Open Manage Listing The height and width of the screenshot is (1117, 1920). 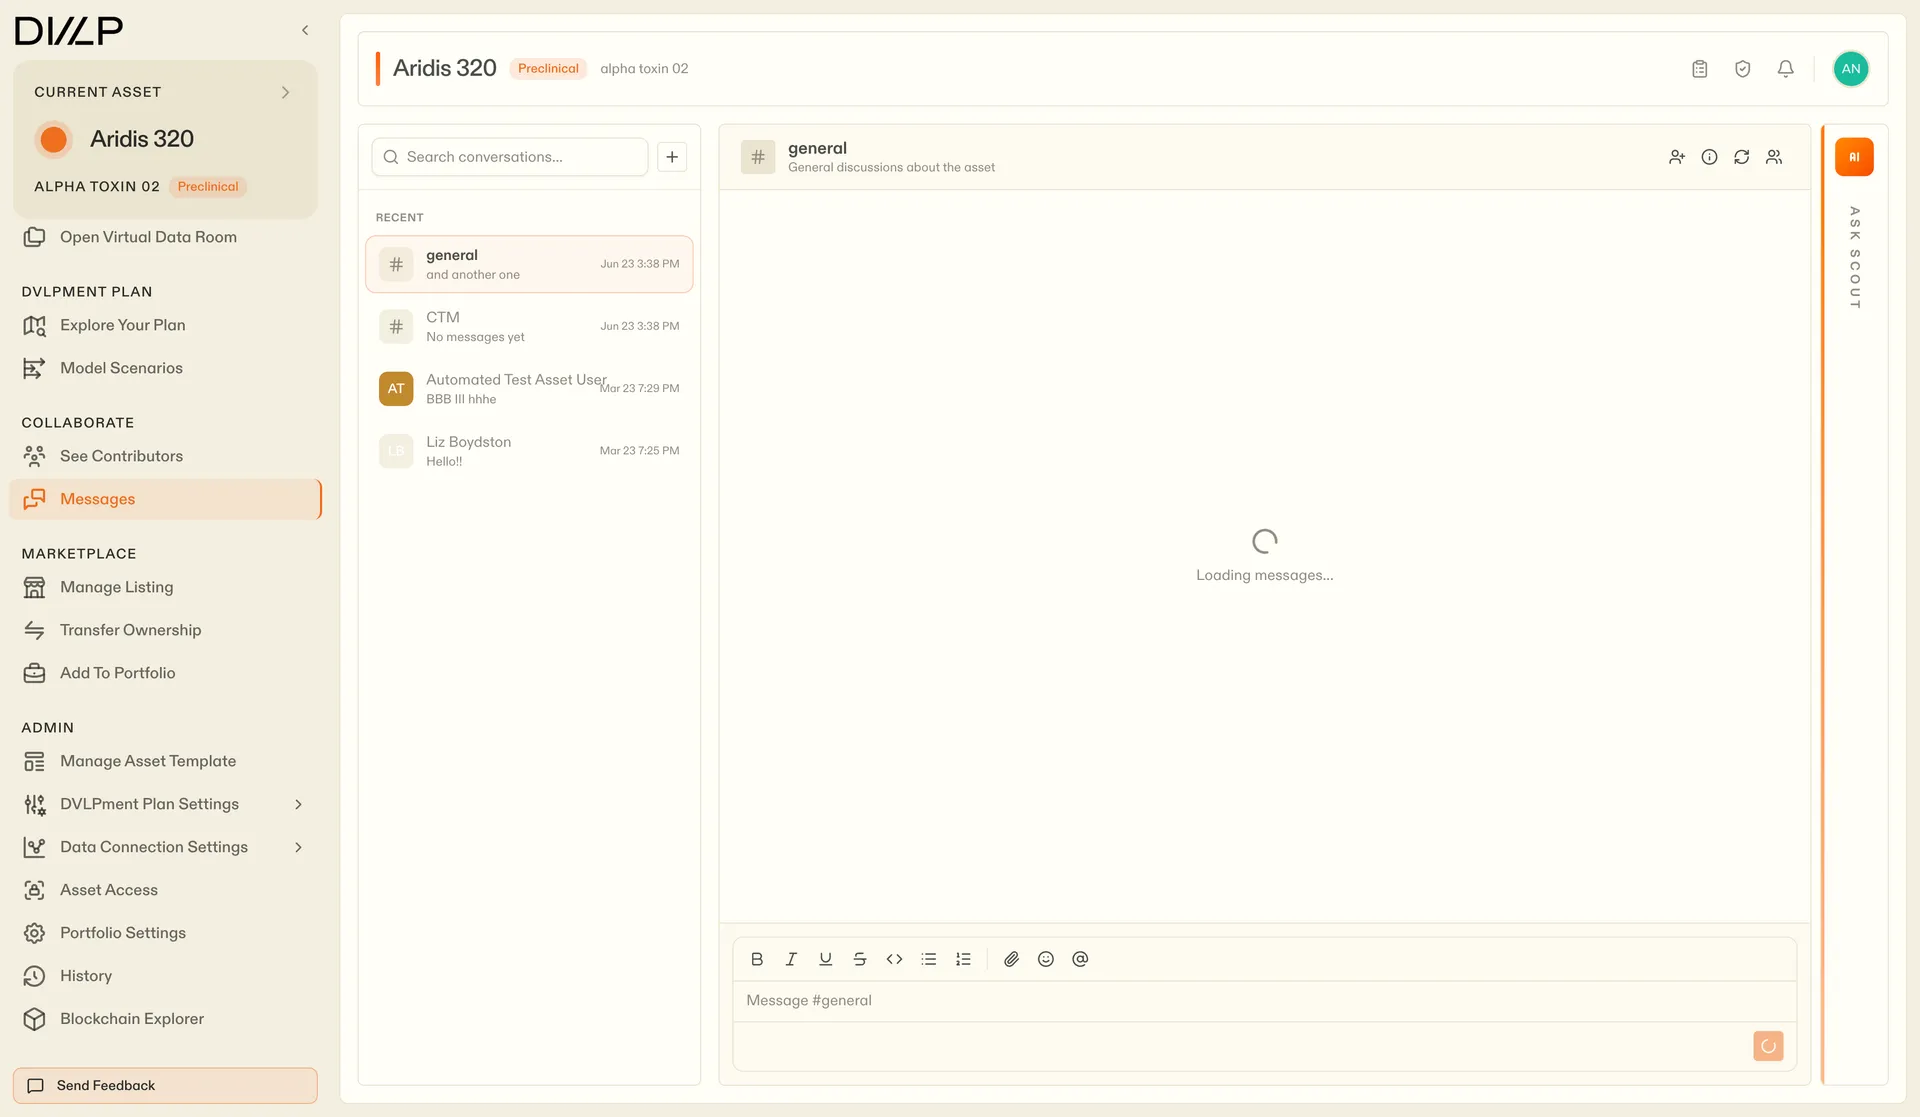[x=116, y=587]
